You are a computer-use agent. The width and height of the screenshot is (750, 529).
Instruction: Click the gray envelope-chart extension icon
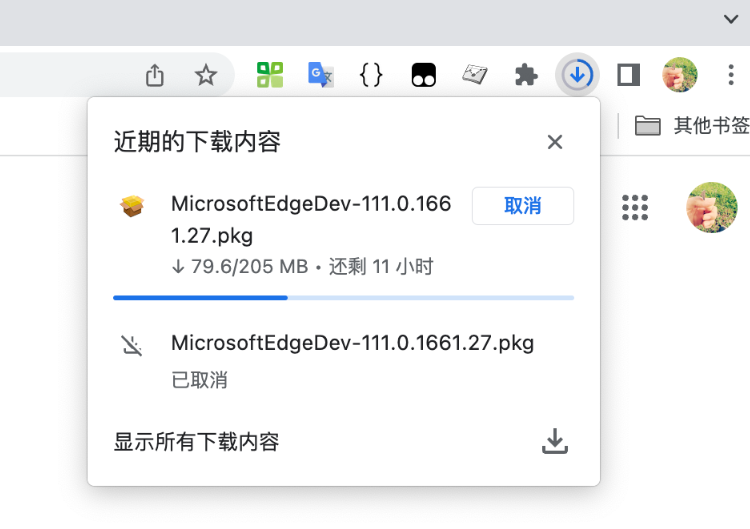(x=474, y=75)
